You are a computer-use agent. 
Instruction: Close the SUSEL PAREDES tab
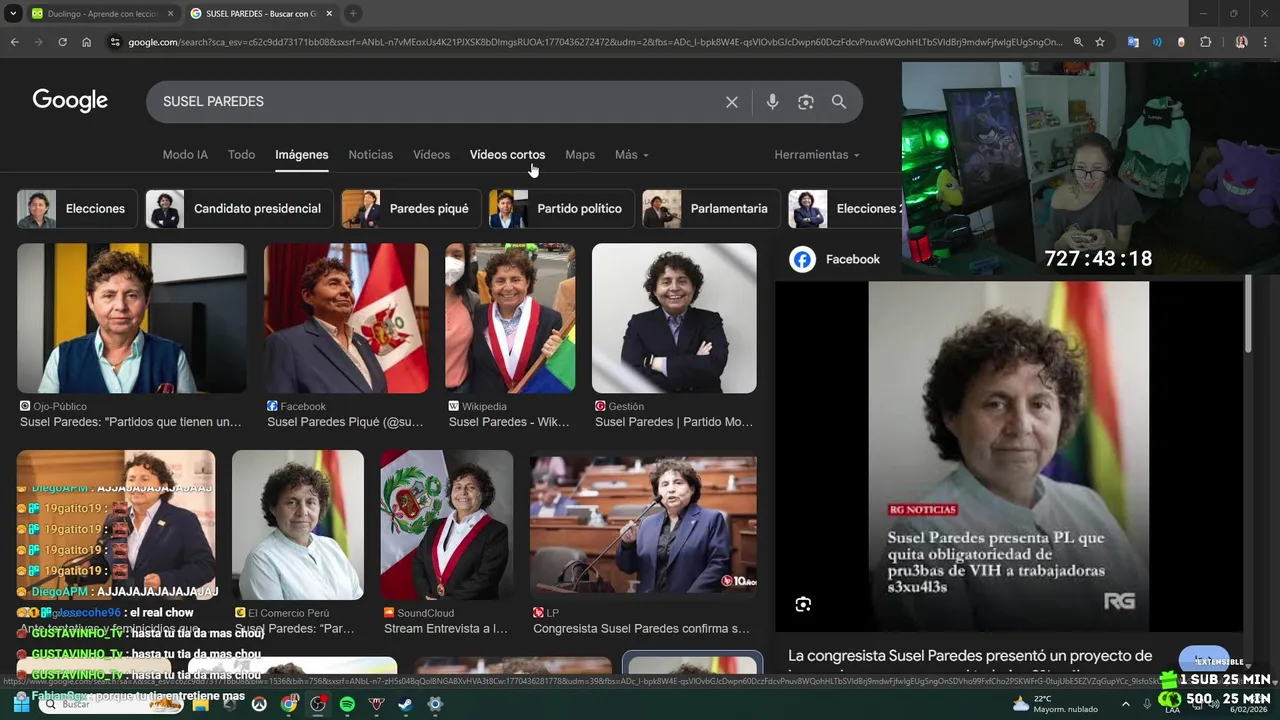tap(329, 13)
